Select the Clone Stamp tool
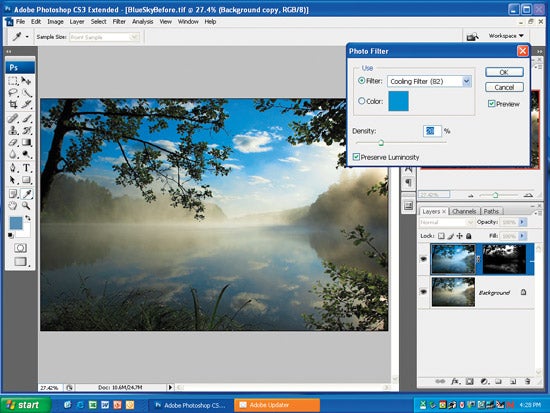The image size is (550, 413). point(13,131)
